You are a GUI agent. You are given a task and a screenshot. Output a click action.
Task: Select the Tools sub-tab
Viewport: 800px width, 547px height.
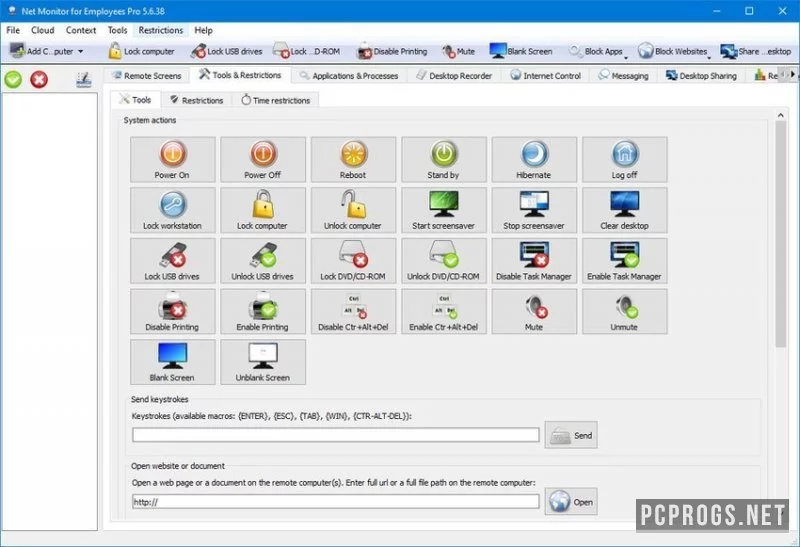click(135, 100)
